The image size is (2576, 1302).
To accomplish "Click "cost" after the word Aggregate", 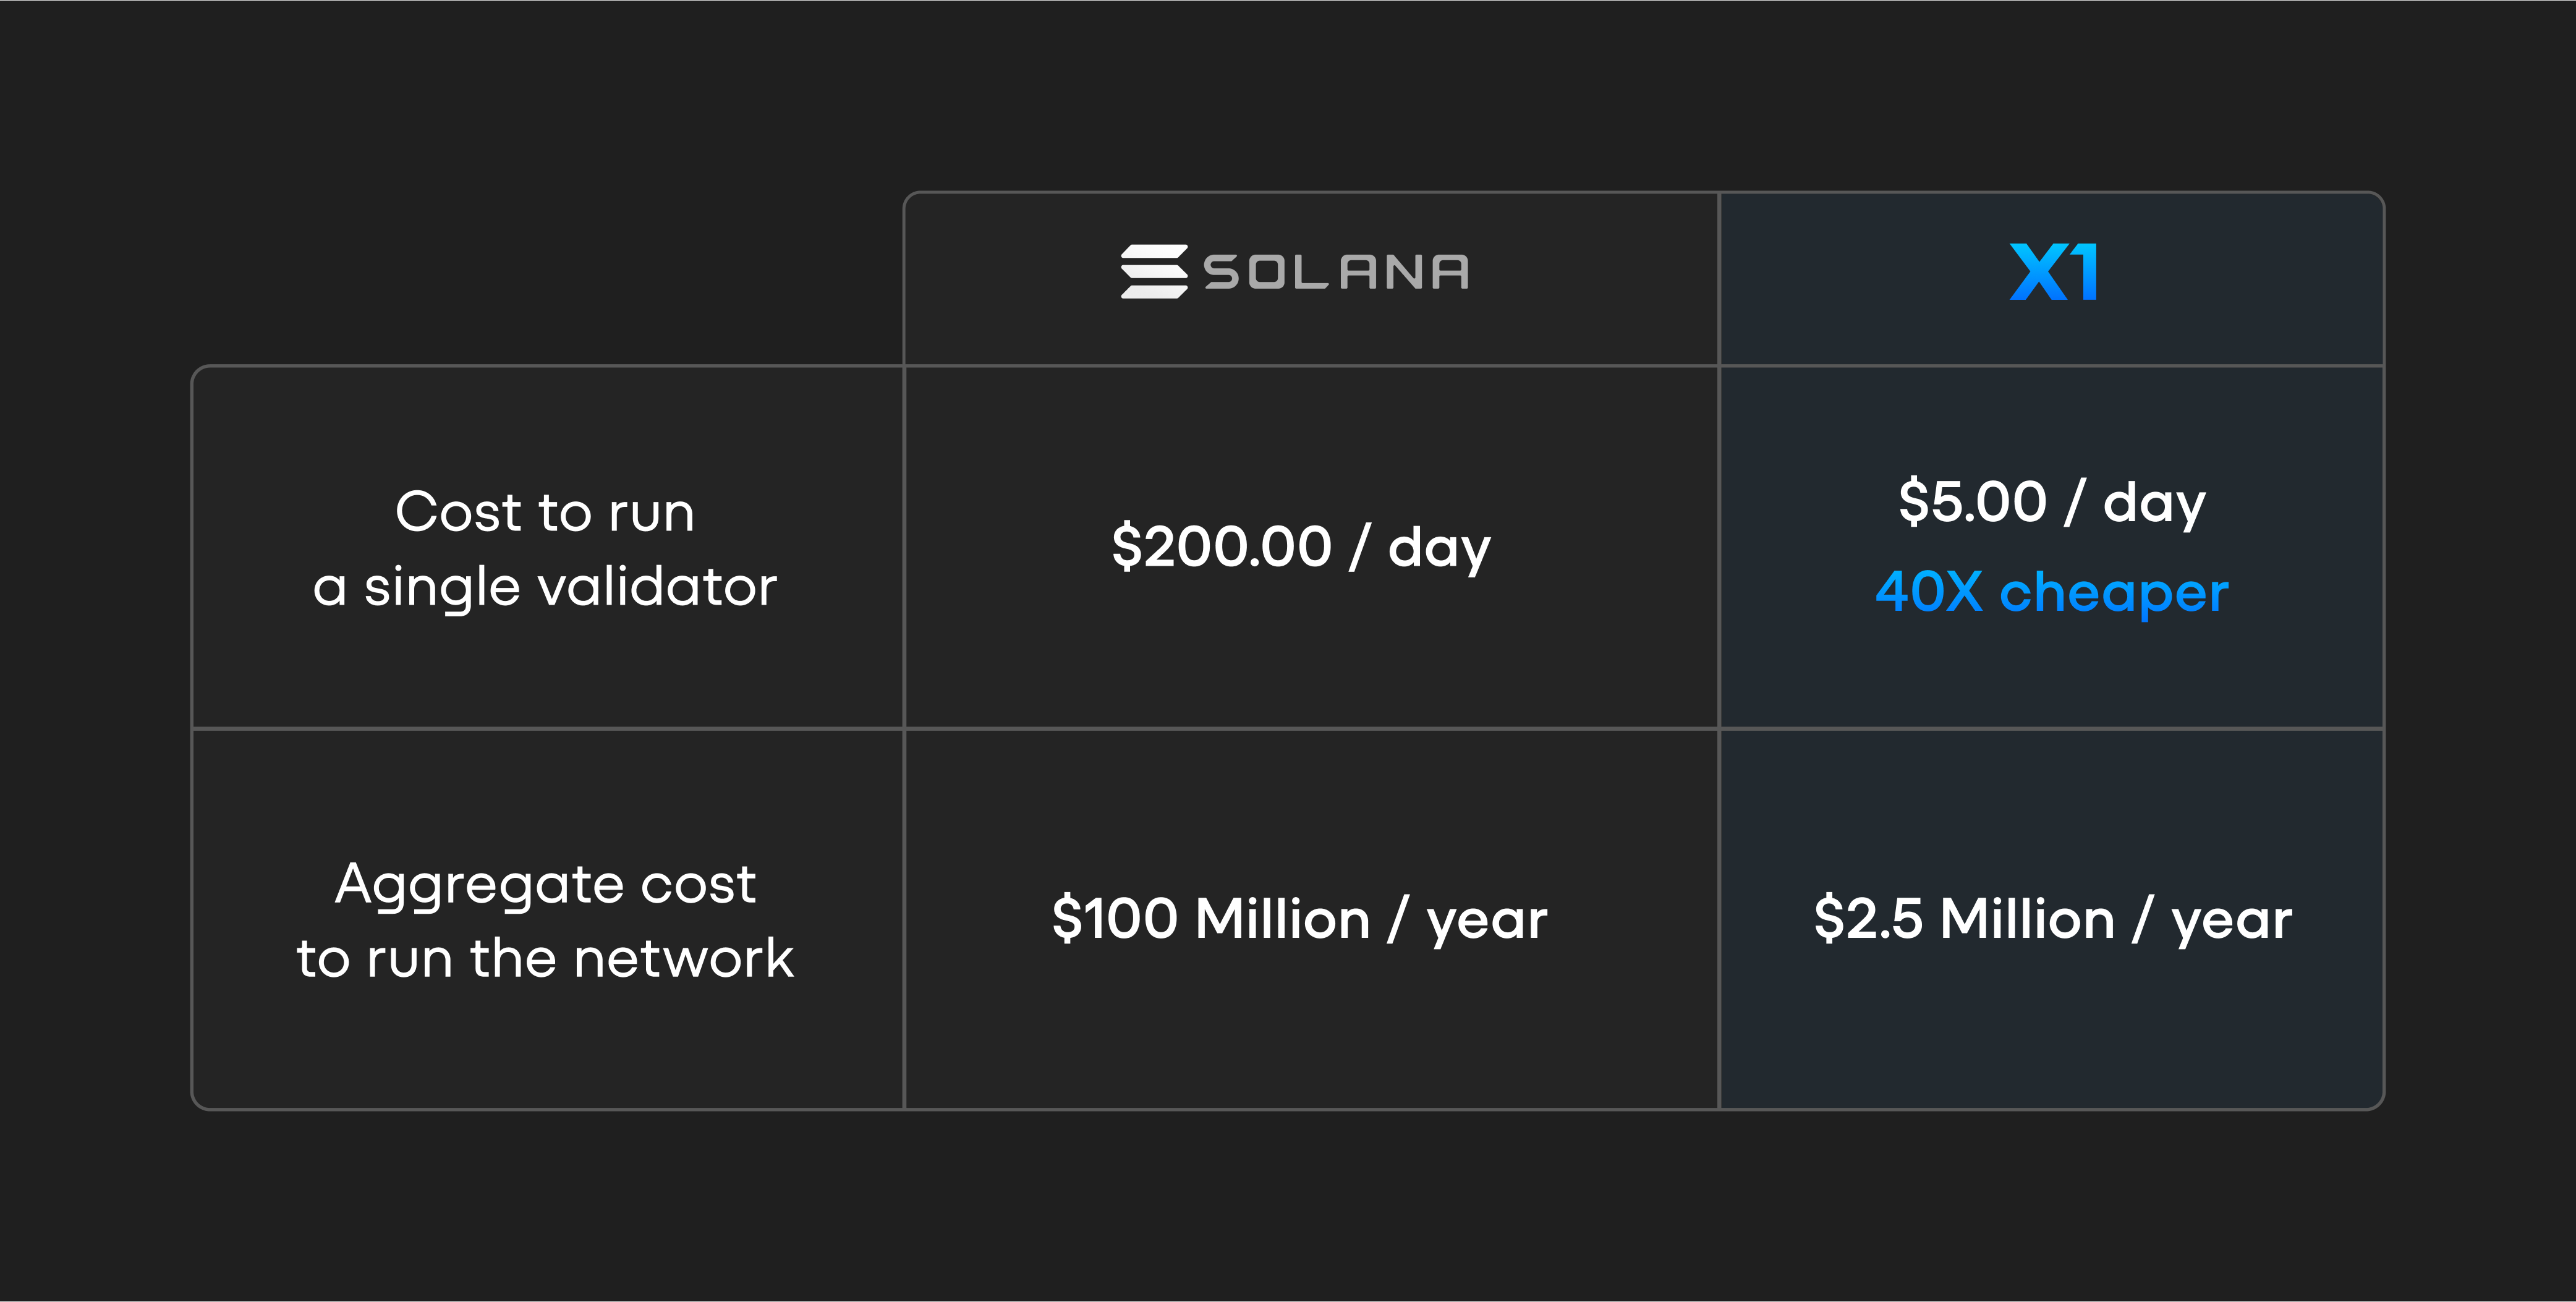I will (x=698, y=886).
